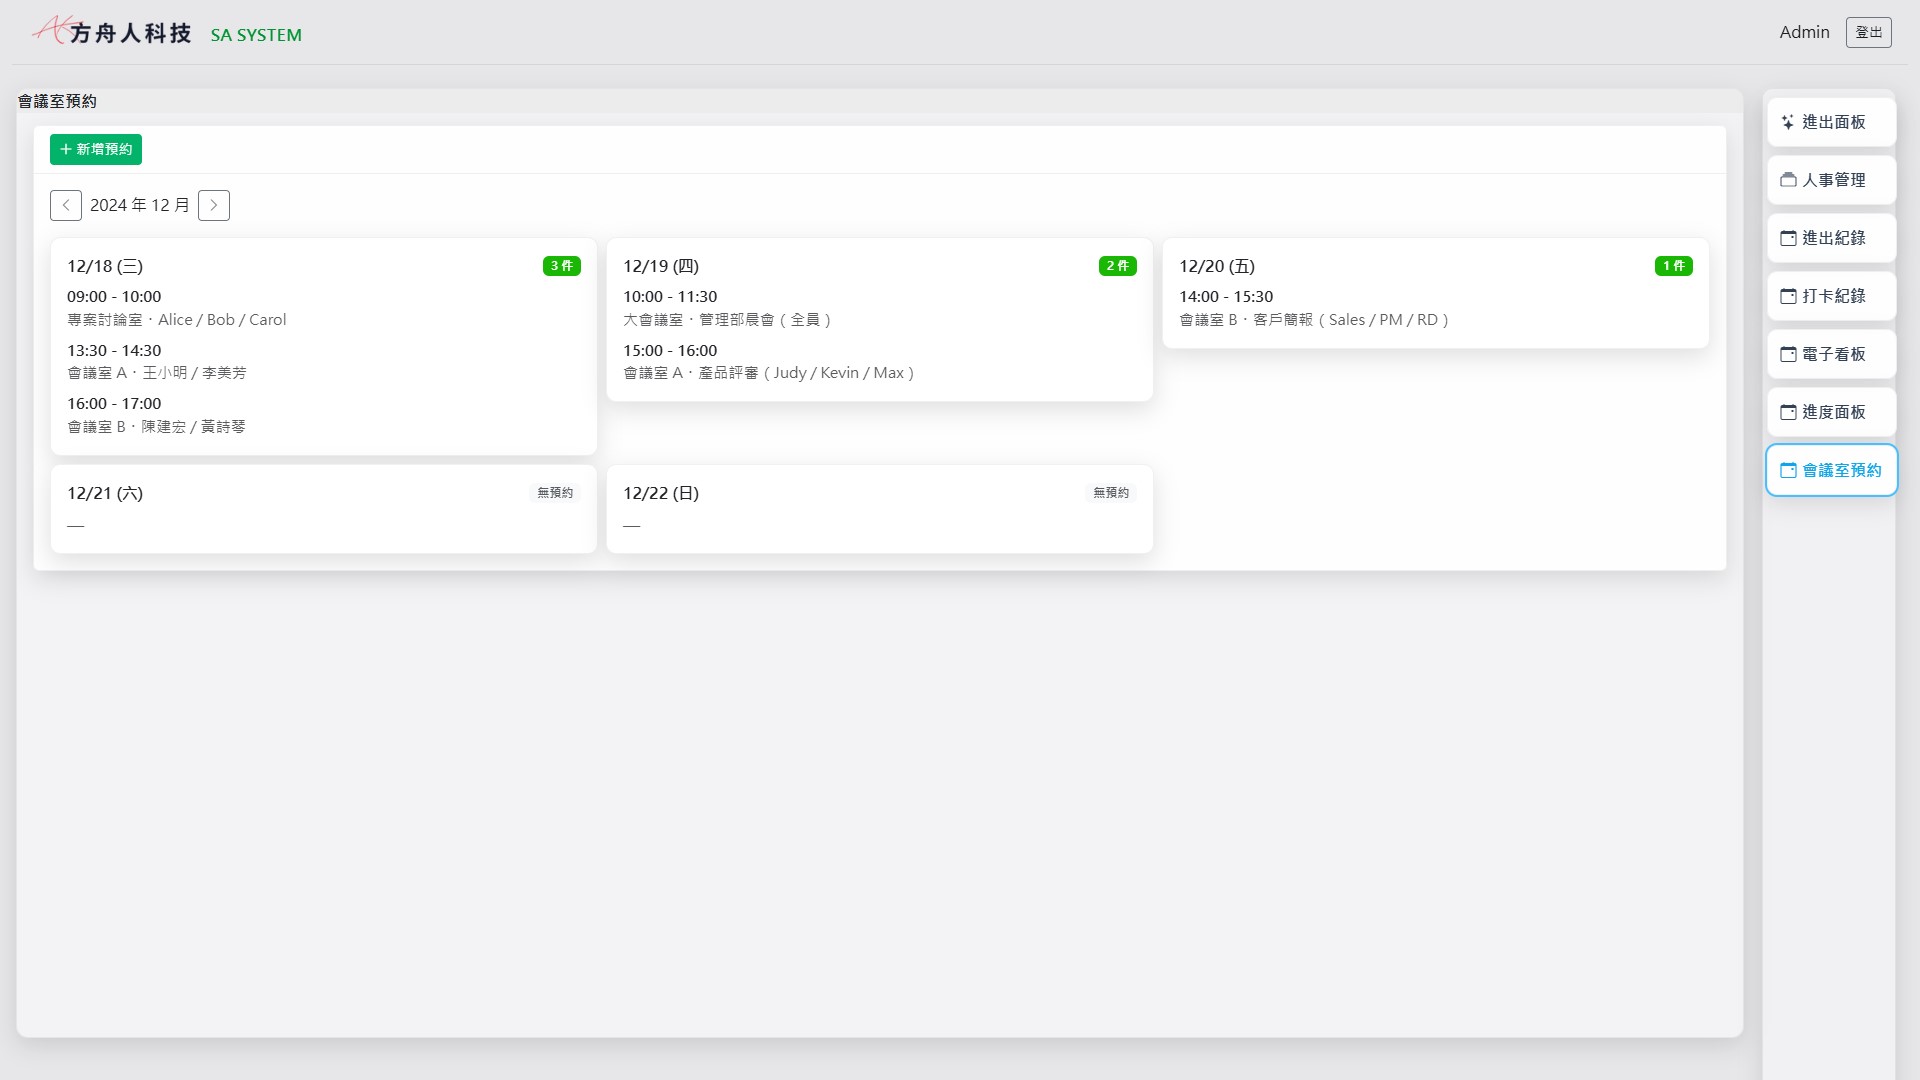This screenshot has height=1080, width=1920.
Task: Click the sparkle icon beside 進出面板
Action: tap(1788, 122)
